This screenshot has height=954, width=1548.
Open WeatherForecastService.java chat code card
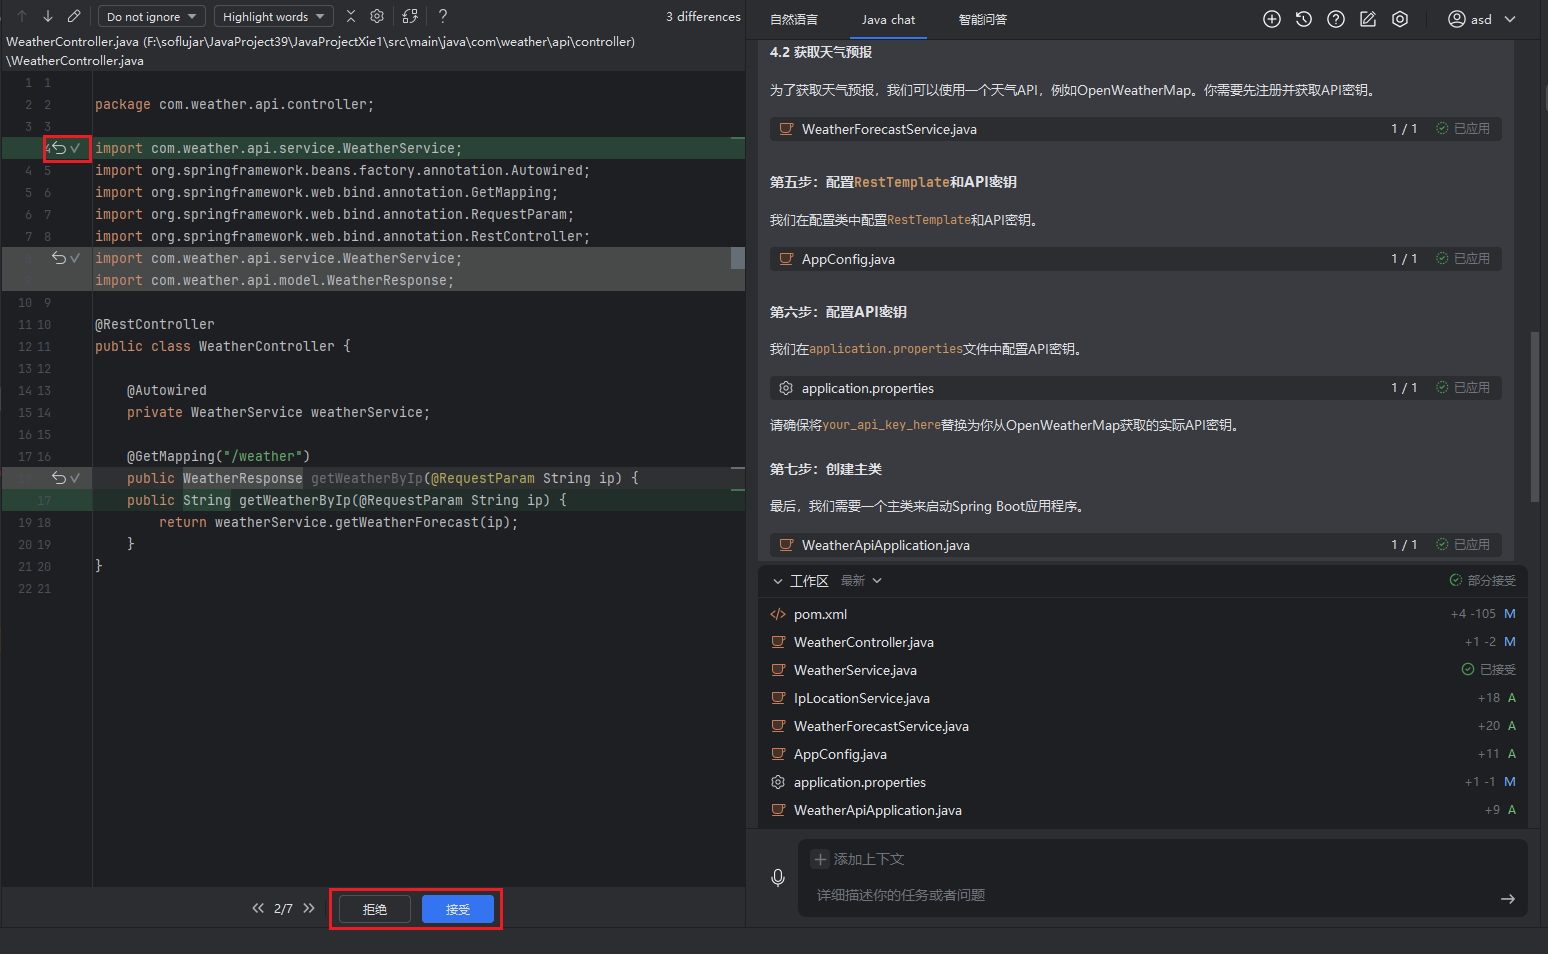pyautogui.click(x=1135, y=129)
